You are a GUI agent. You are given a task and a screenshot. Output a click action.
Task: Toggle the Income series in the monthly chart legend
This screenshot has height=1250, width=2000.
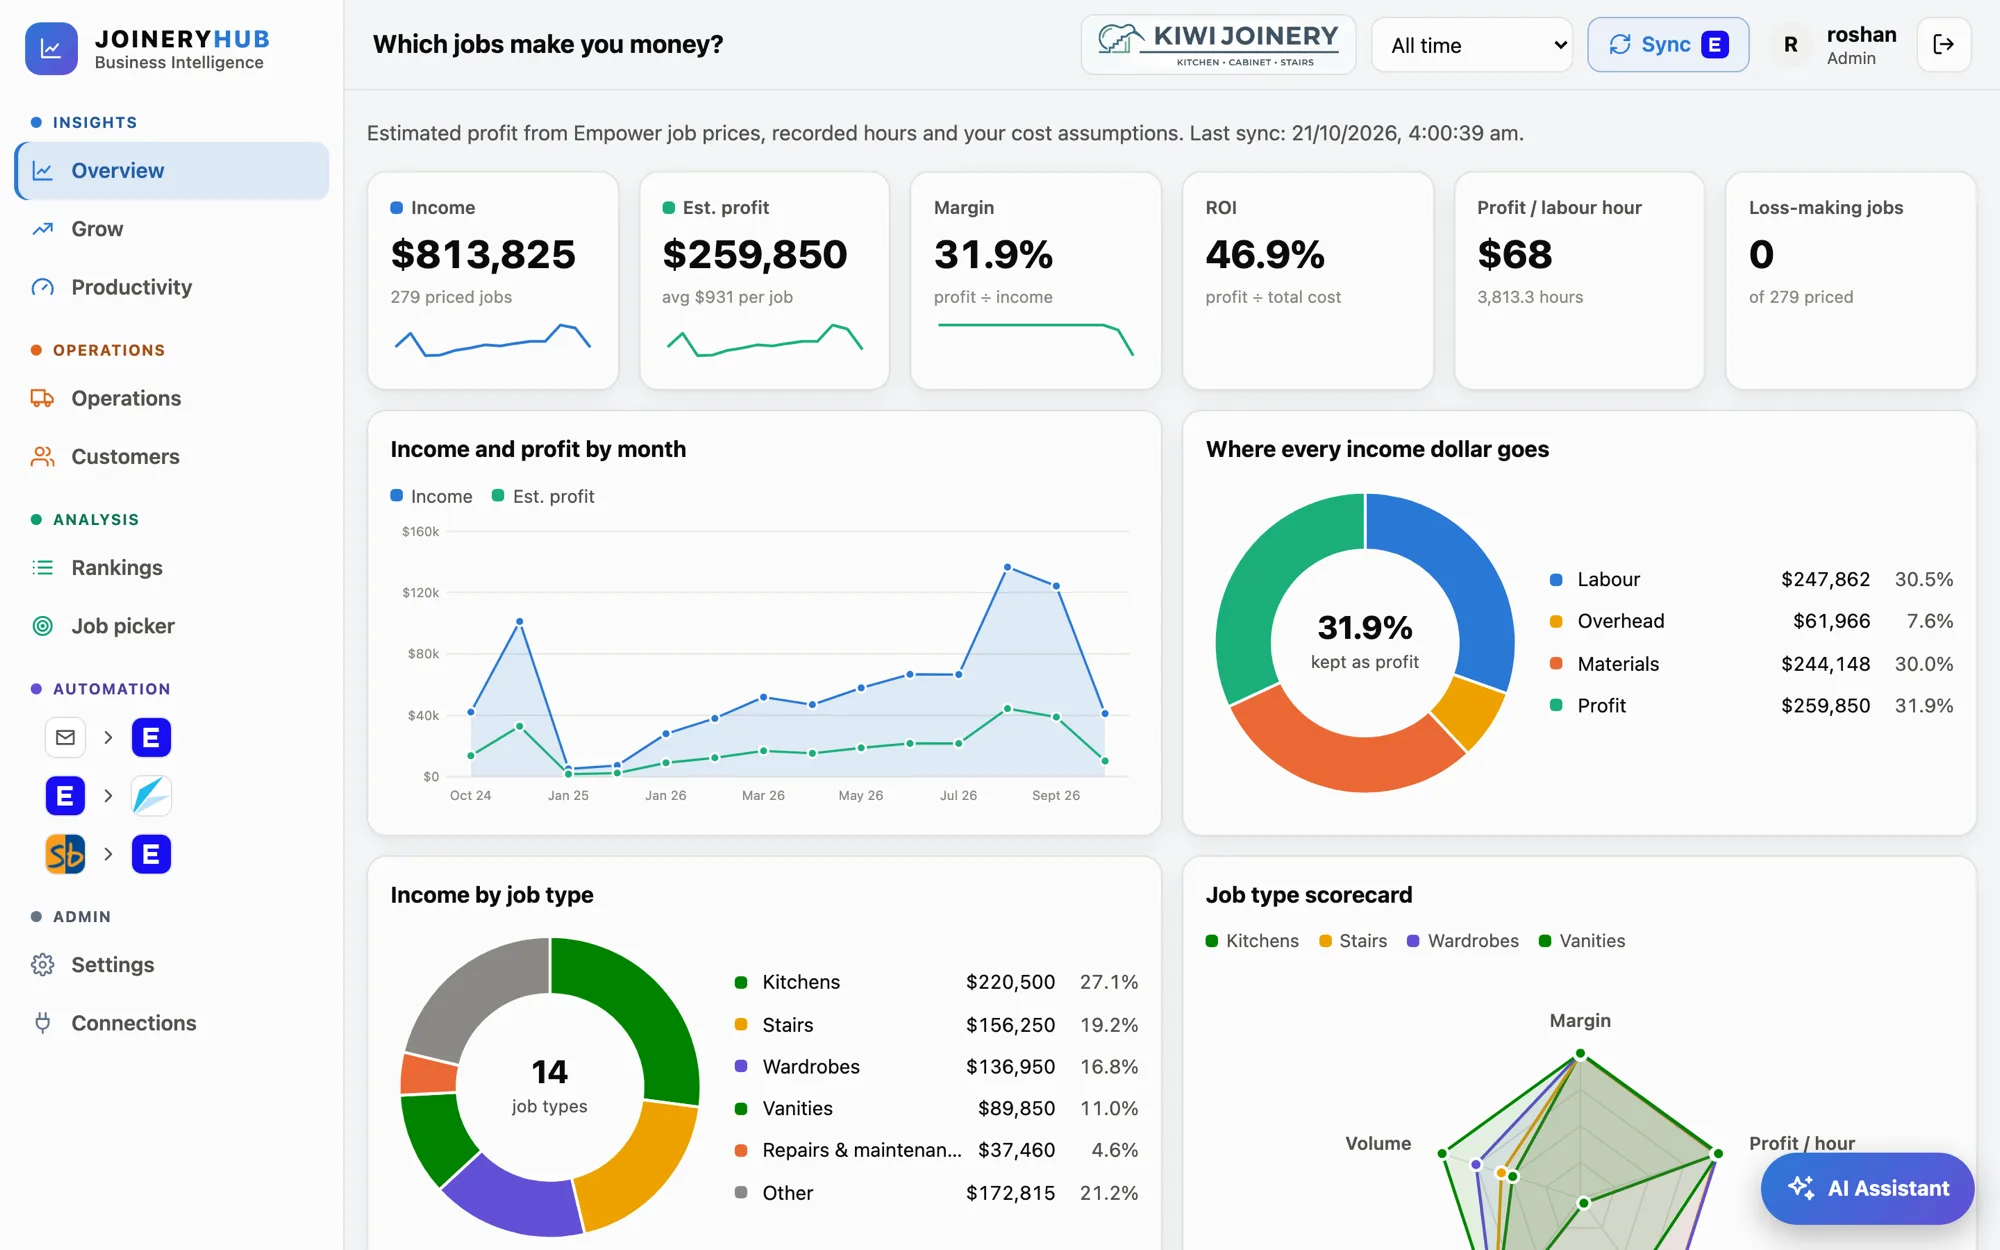pyautogui.click(x=431, y=497)
